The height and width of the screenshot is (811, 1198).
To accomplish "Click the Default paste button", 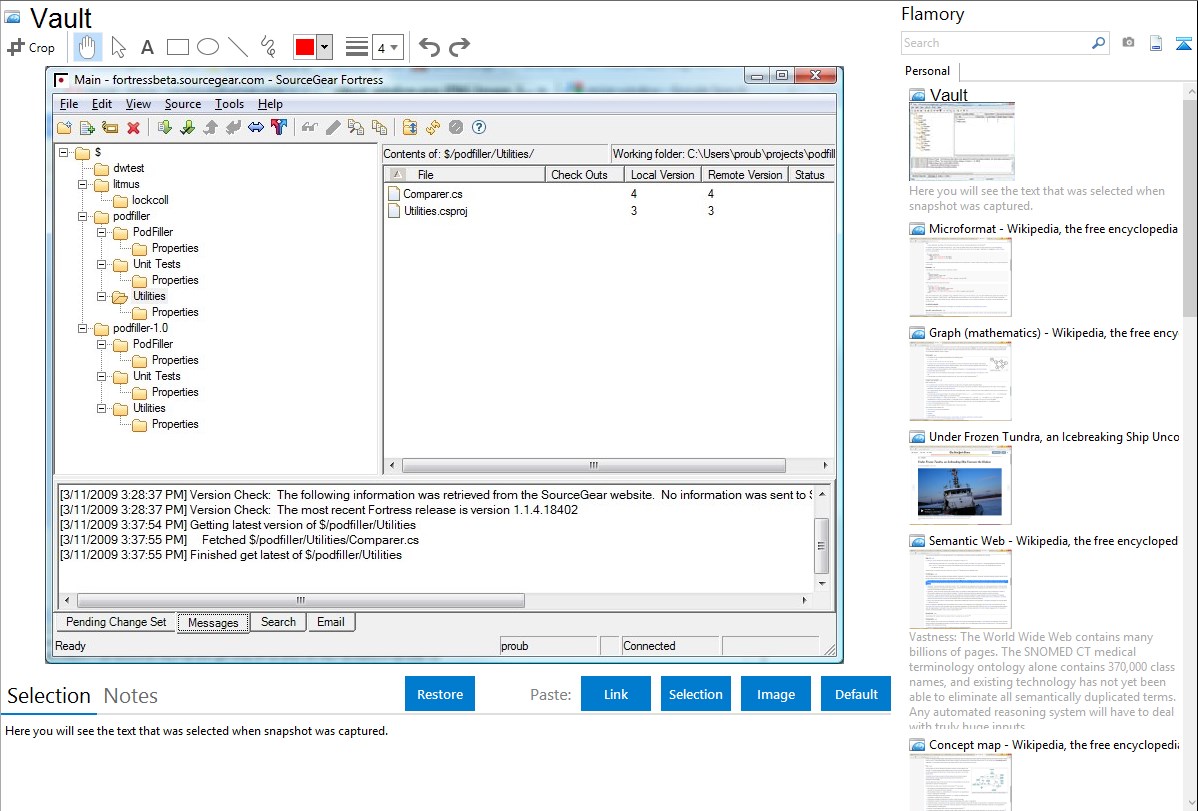I will [856, 694].
